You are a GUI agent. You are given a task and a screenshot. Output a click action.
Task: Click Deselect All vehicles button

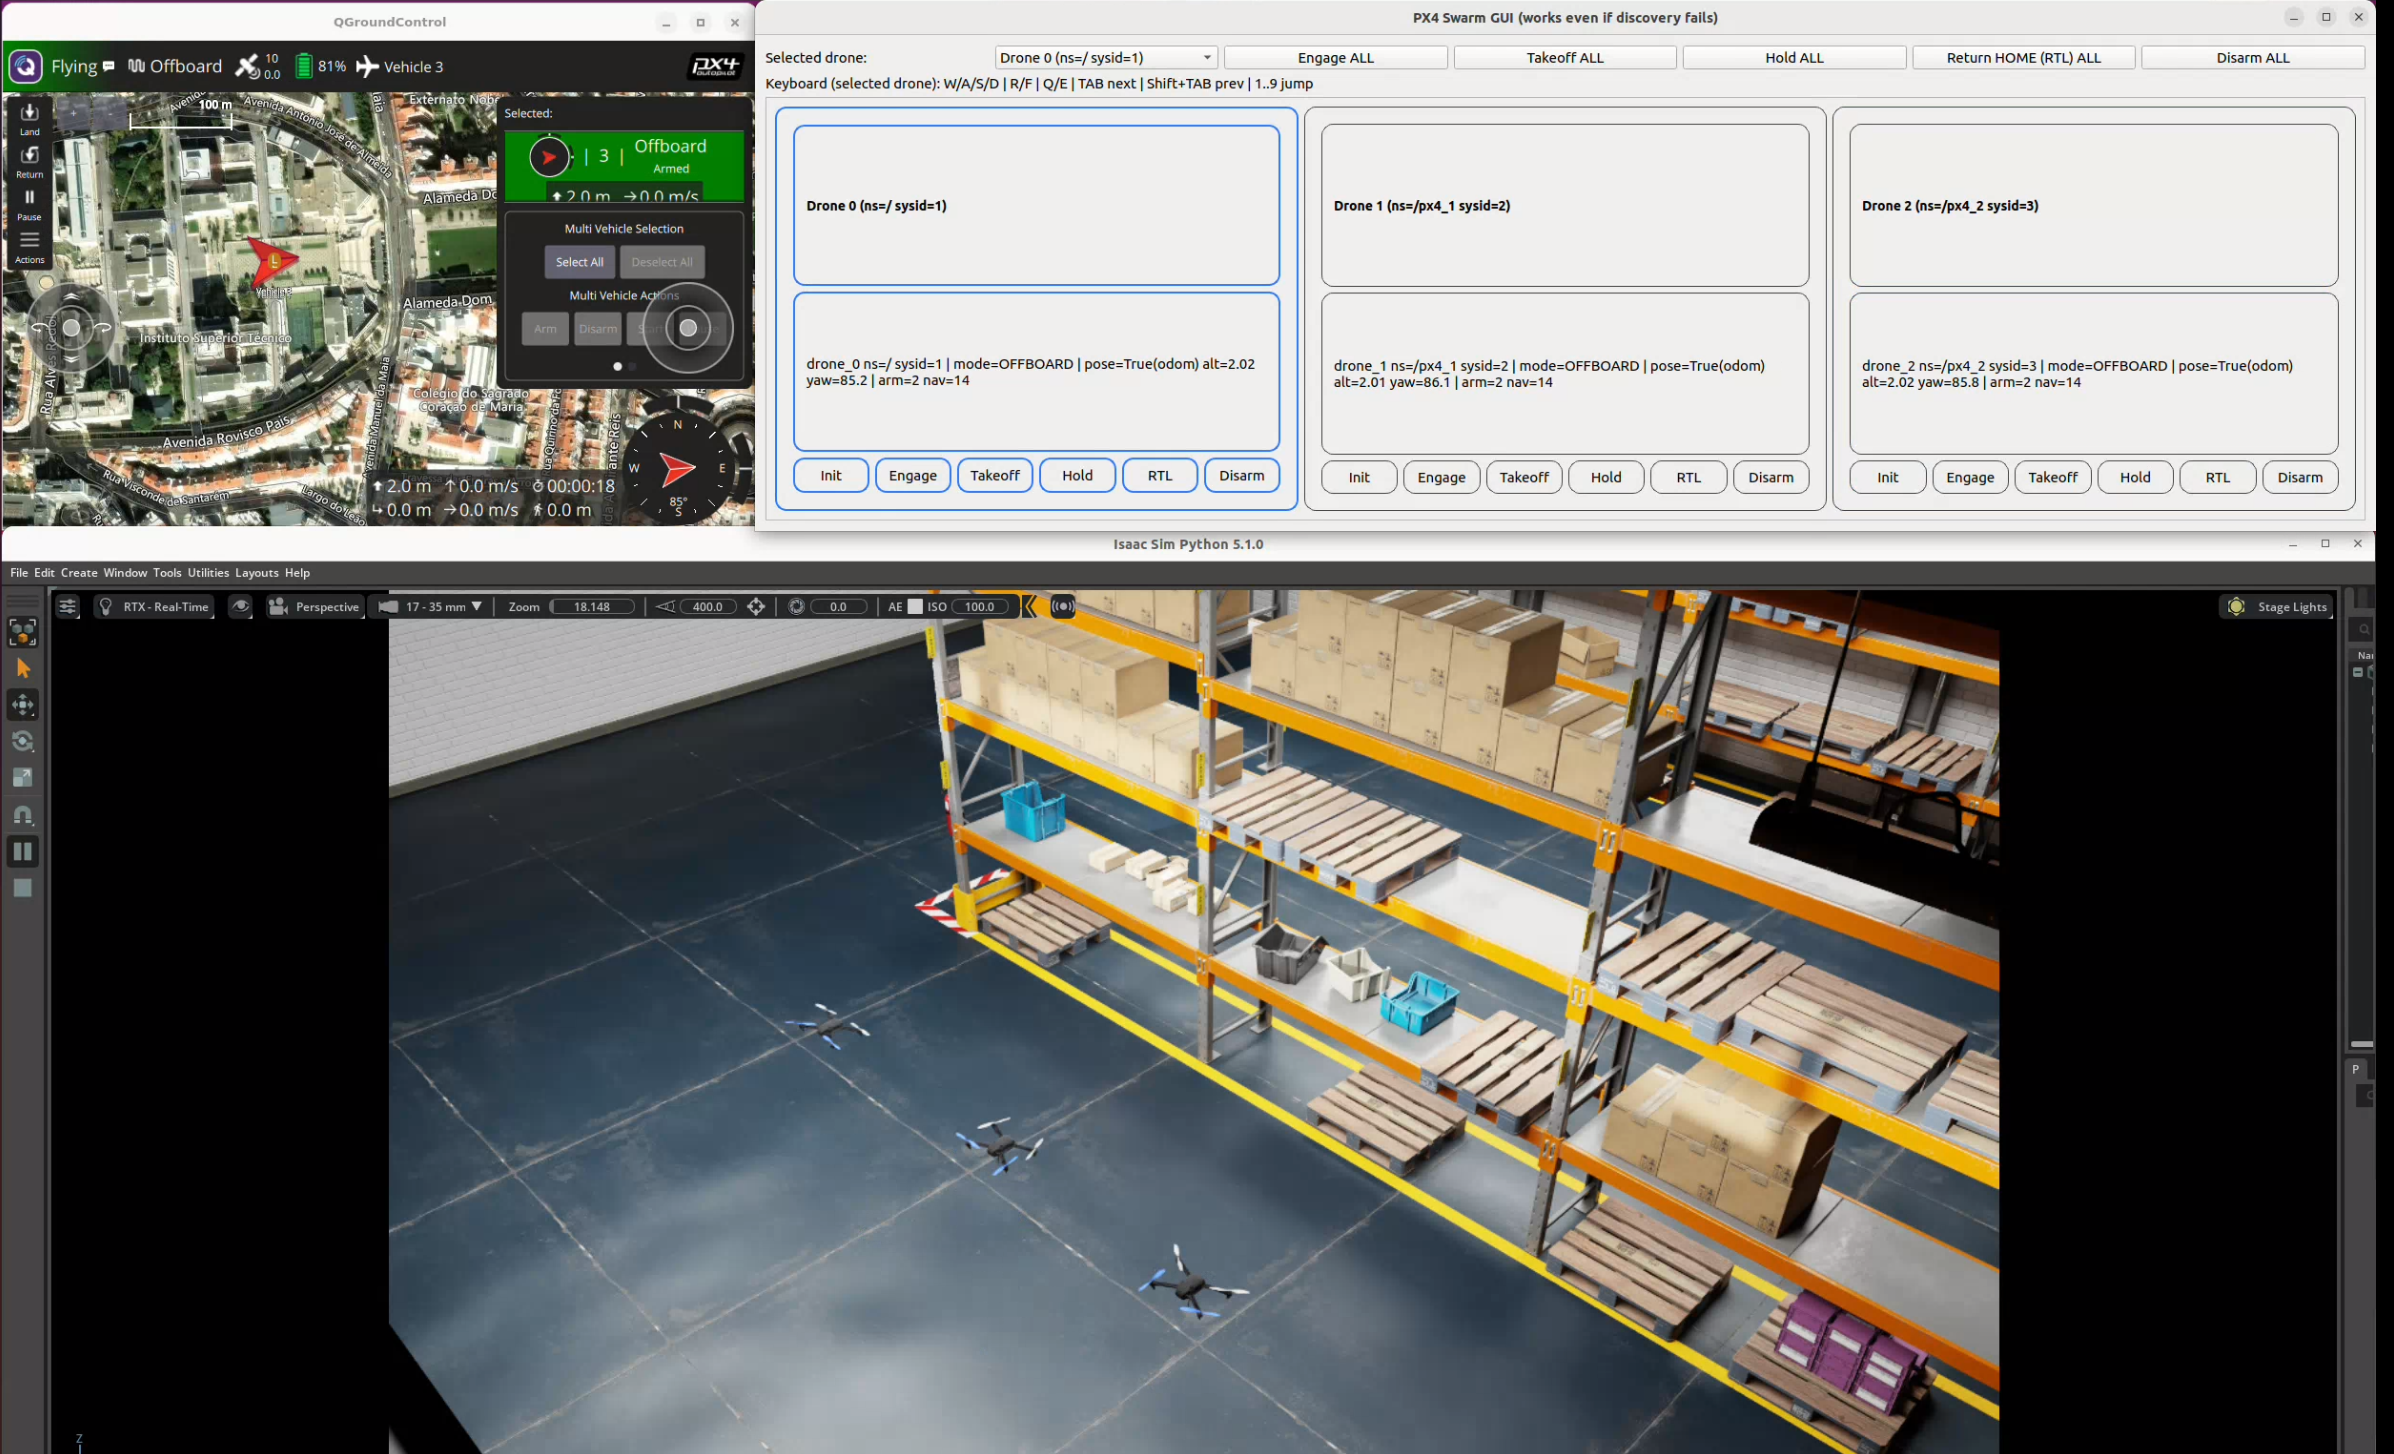662,262
